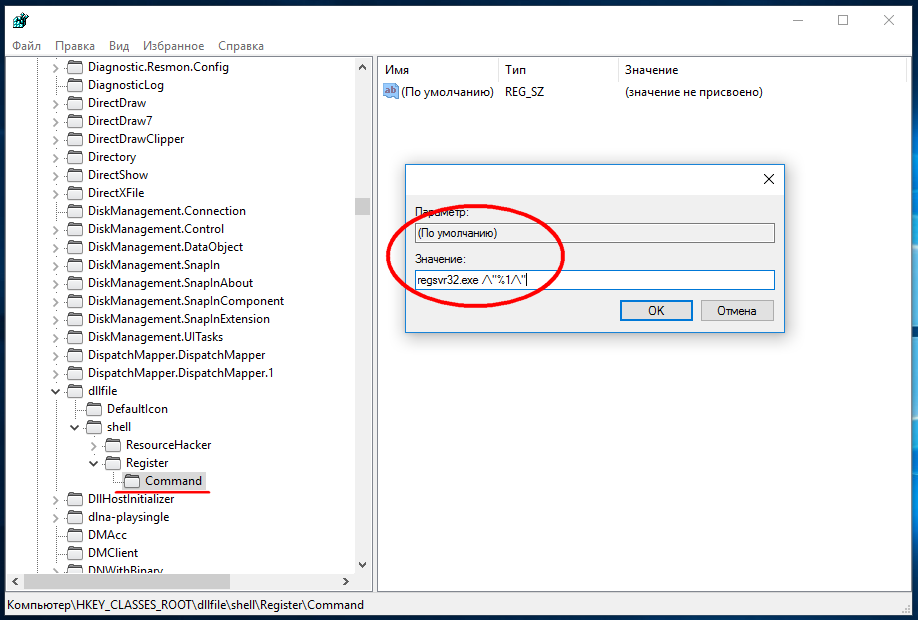
Task: Click the Directory folder icon
Action: [x=75, y=157]
